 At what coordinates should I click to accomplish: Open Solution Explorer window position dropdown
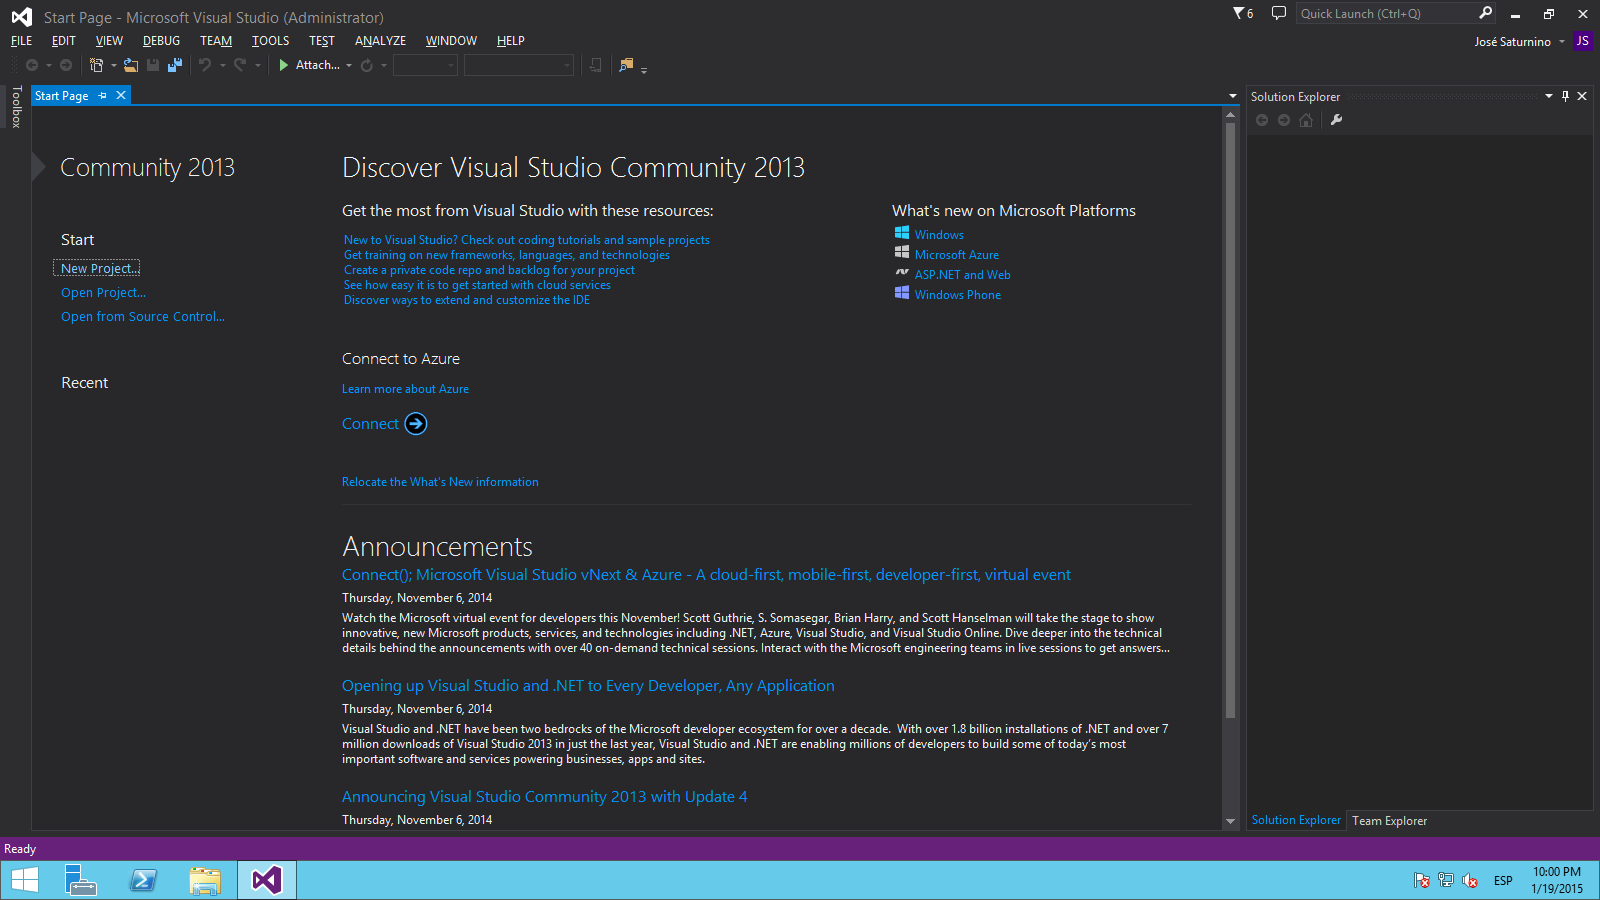coord(1549,96)
